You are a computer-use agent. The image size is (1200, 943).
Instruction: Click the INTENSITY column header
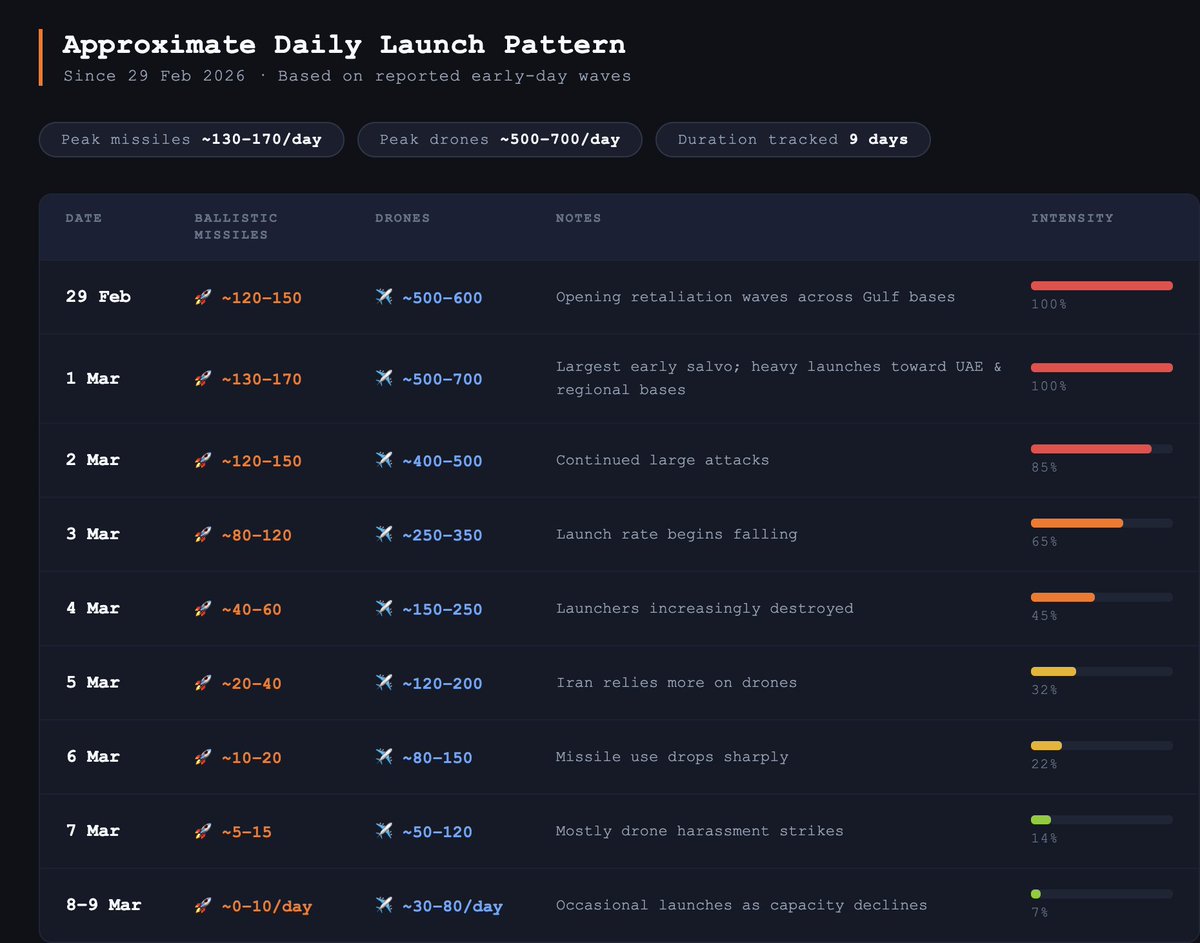(1072, 218)
